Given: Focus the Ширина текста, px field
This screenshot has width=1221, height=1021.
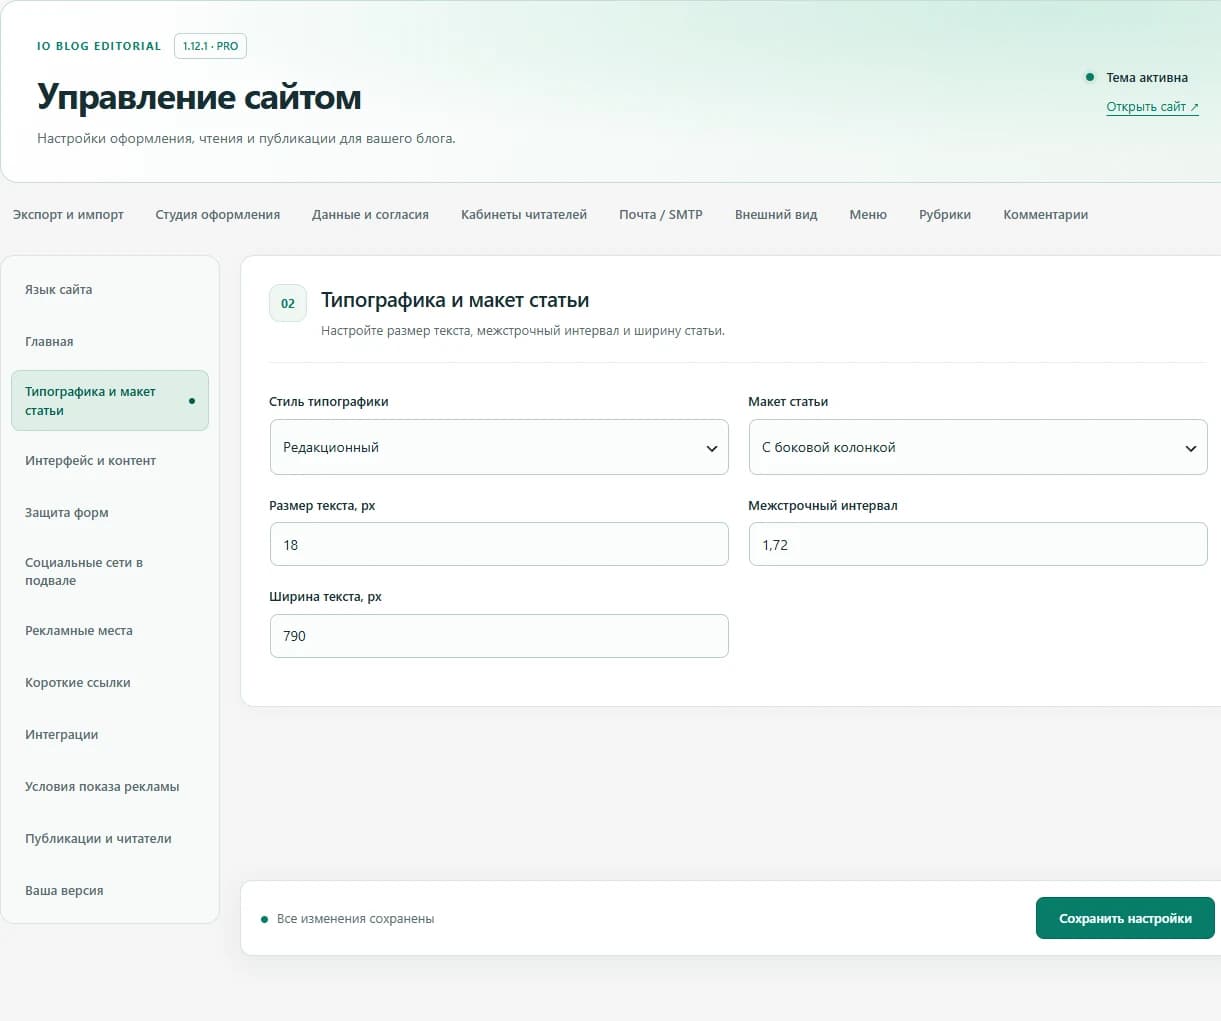Looking at the screenshot, I should 499,636.
